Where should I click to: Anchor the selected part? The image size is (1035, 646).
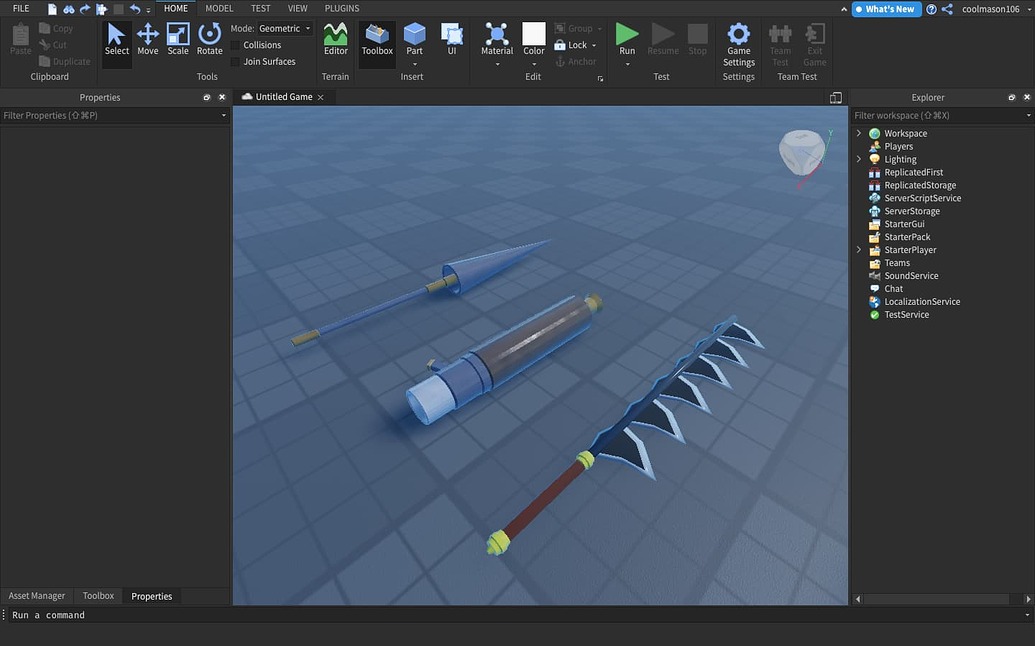point(577,61)
